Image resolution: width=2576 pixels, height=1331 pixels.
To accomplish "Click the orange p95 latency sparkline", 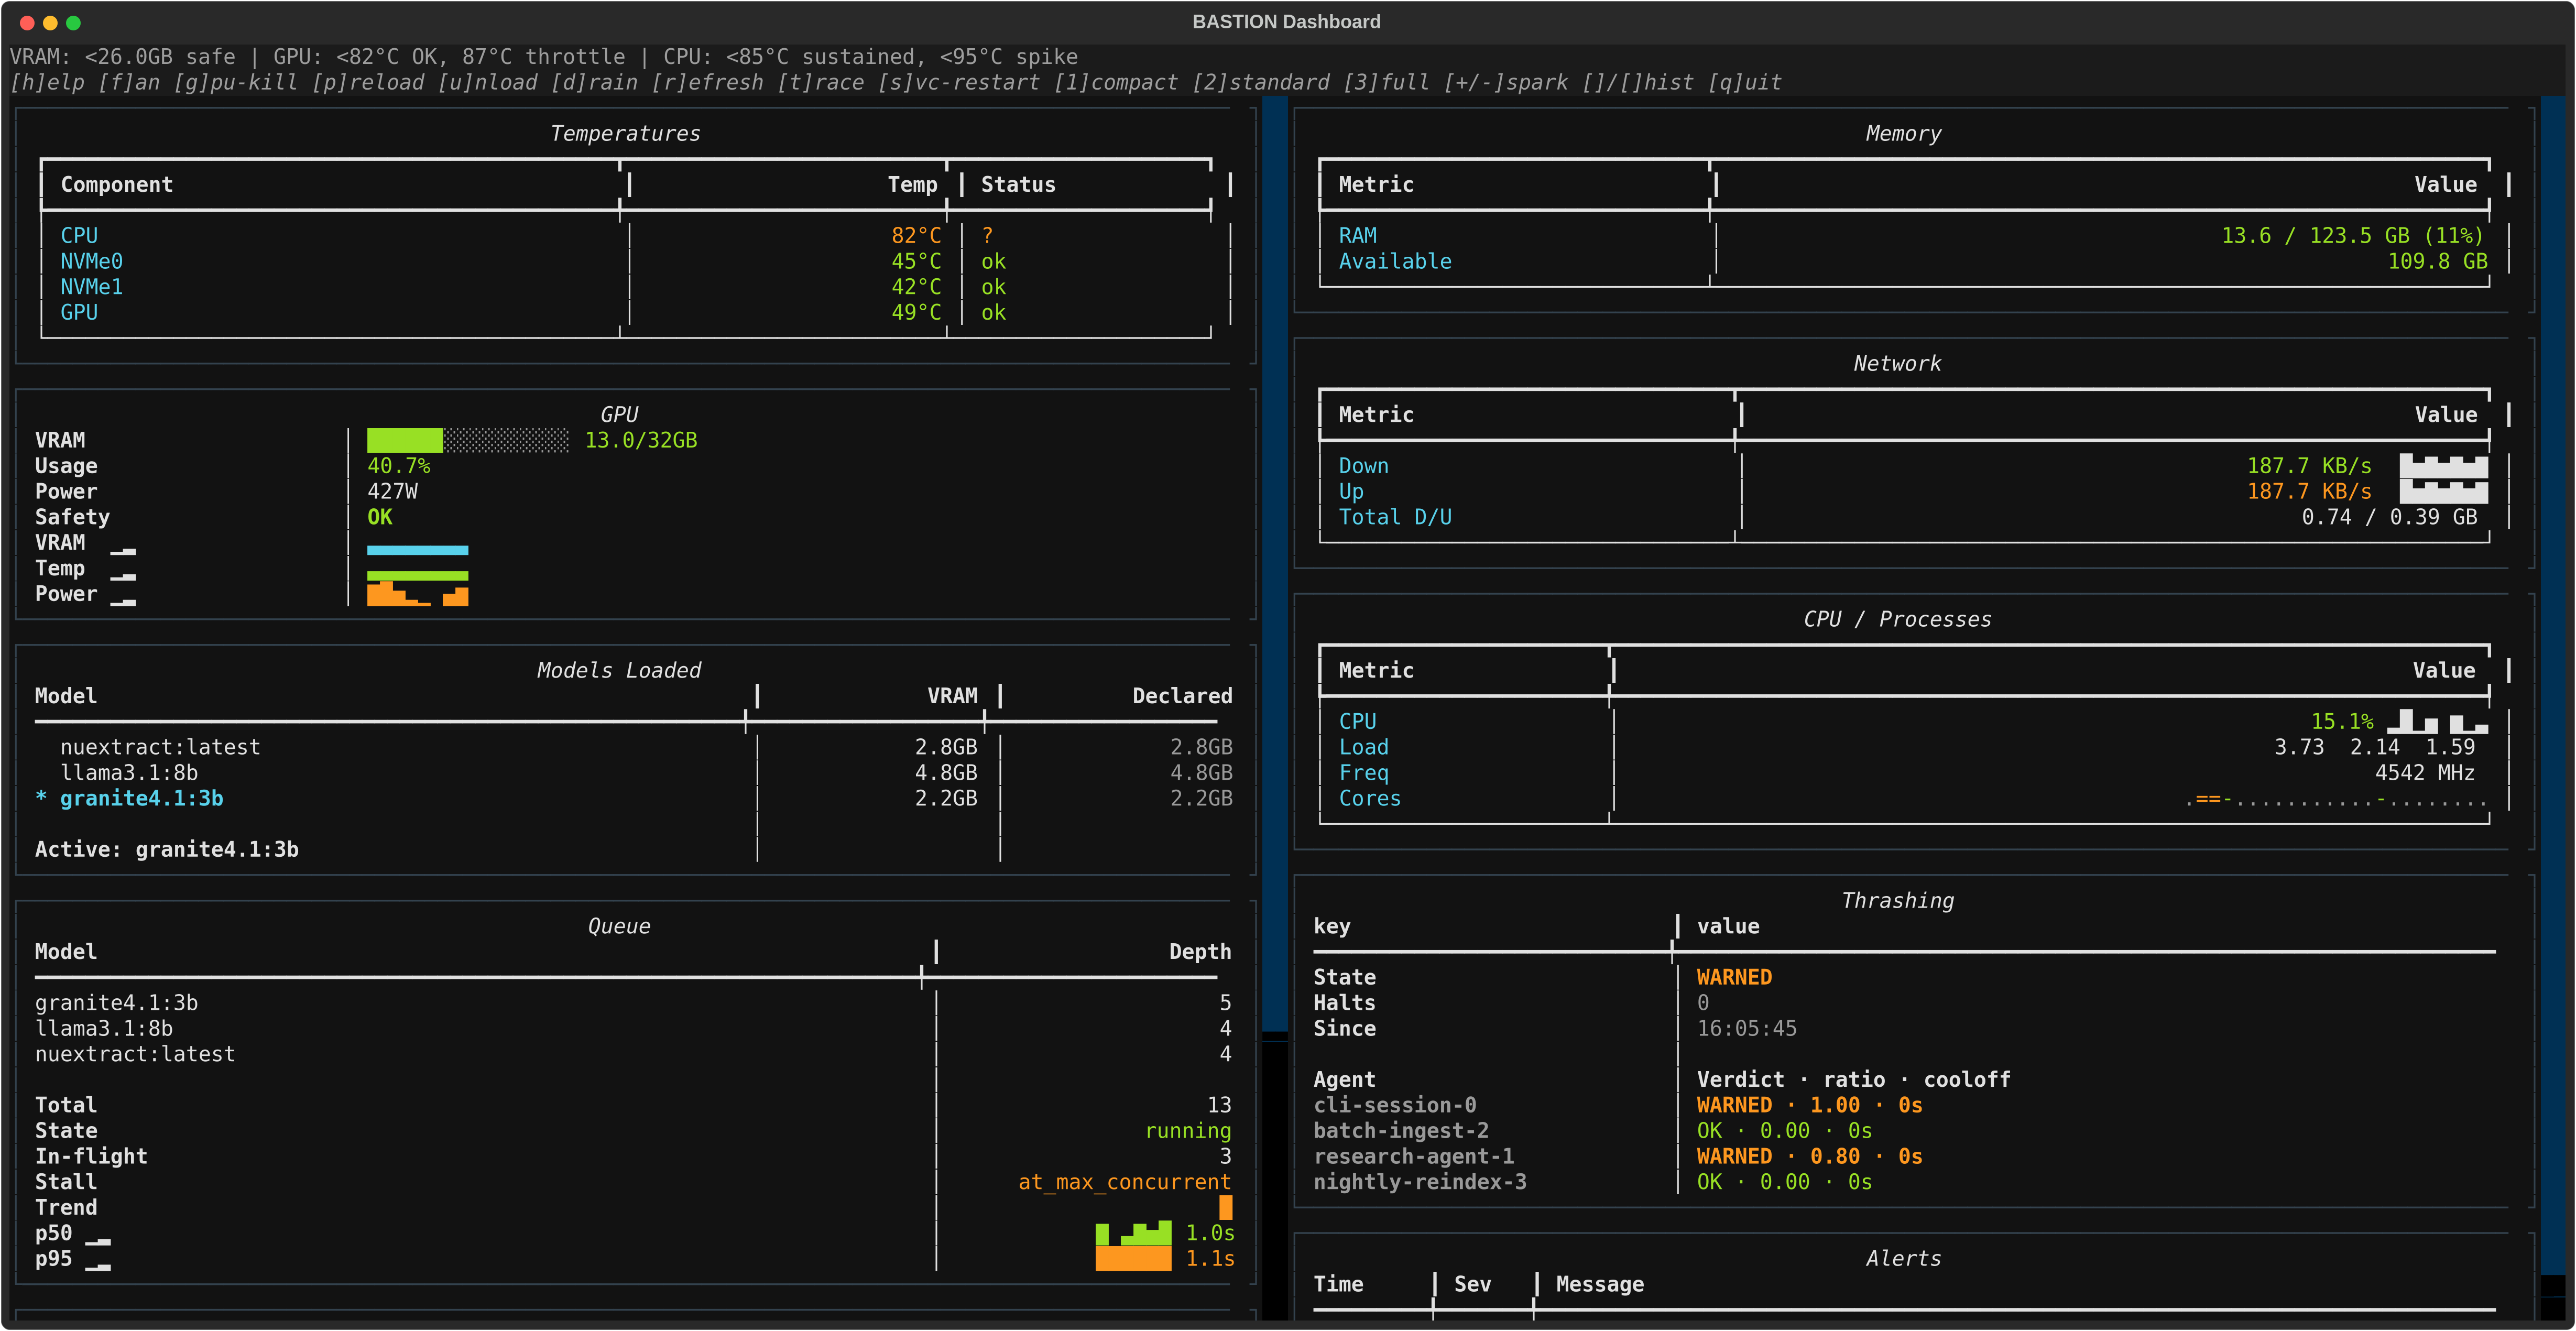I will [1133, 1258].
